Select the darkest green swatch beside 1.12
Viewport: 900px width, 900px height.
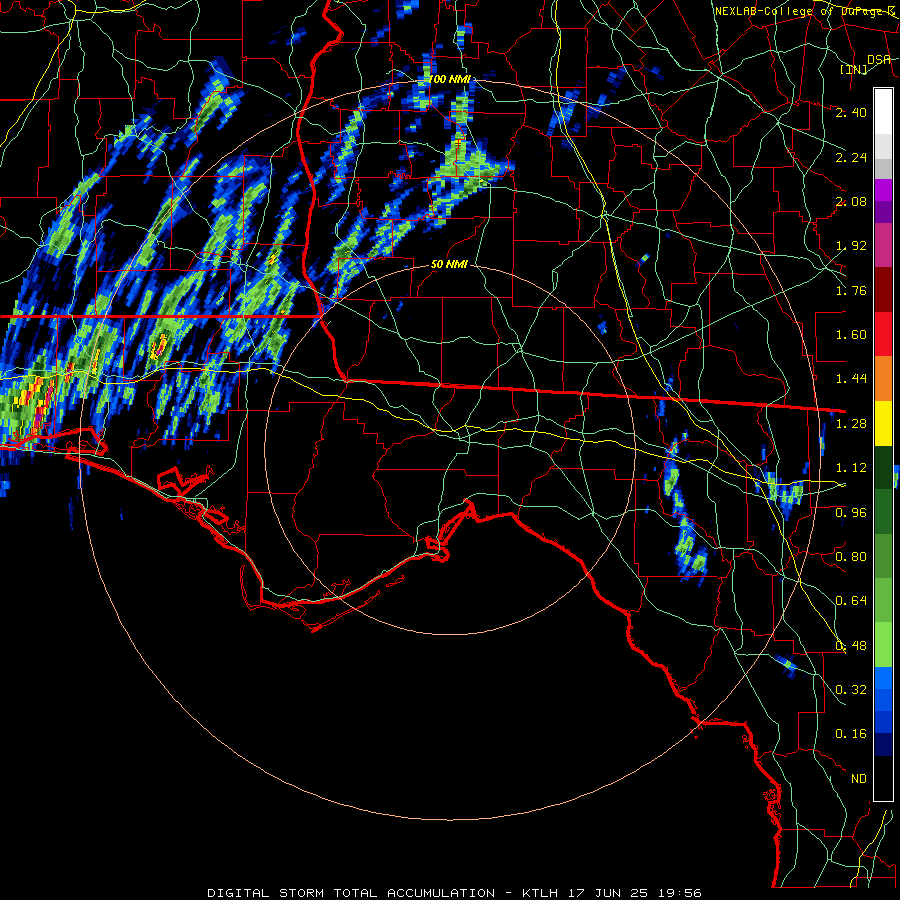(883, 467)
